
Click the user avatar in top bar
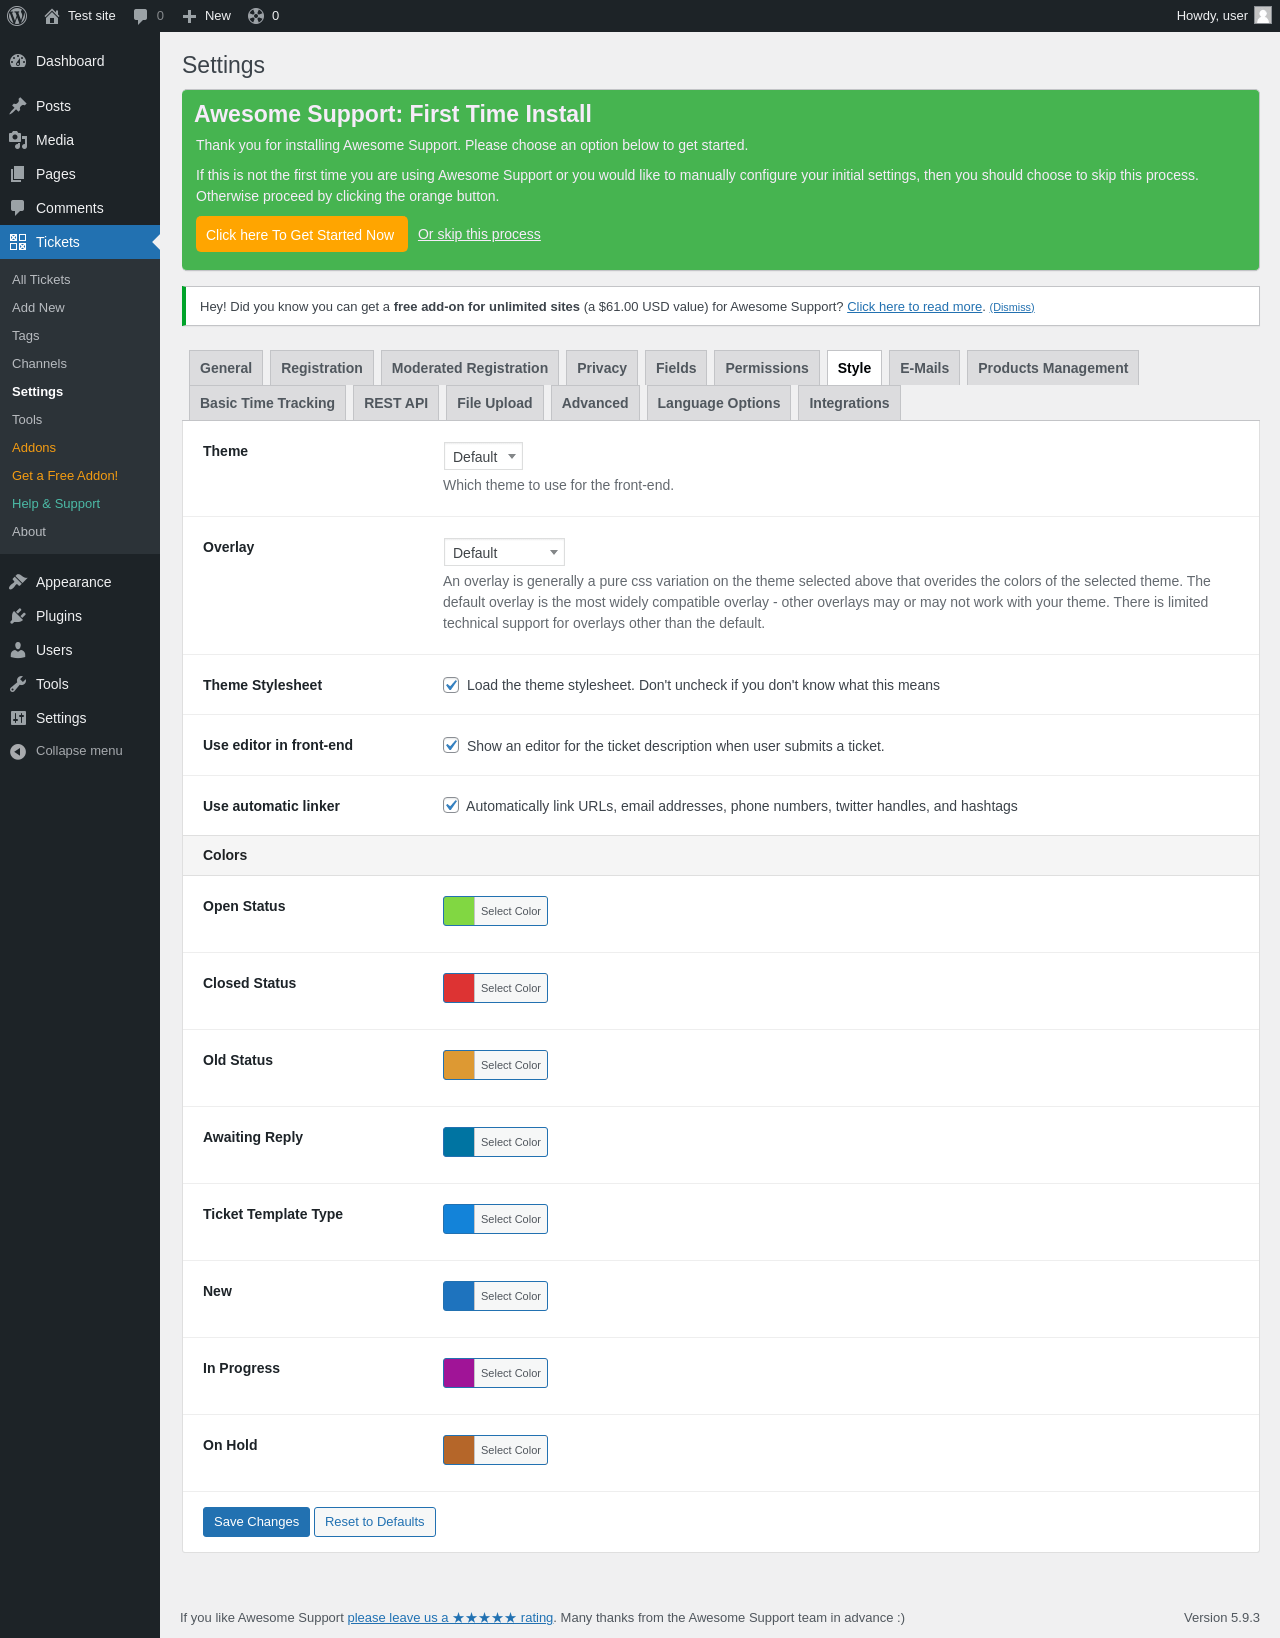click(1263, 15)
